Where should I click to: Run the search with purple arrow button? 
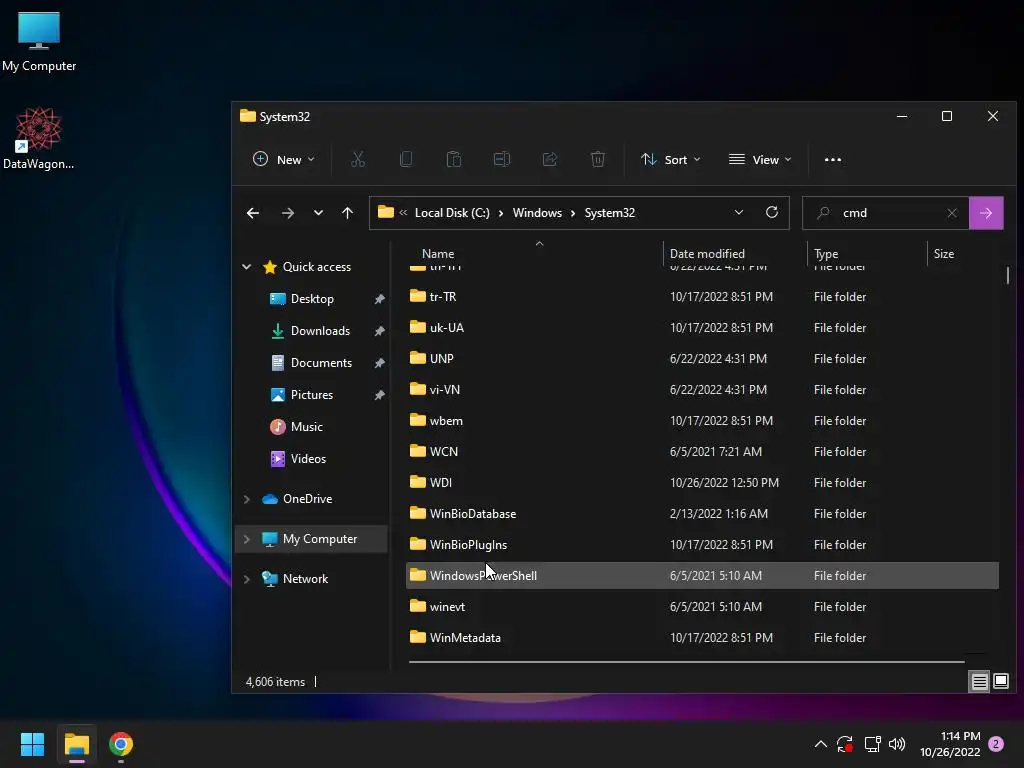pyautogui.click(x=986, y=213)
